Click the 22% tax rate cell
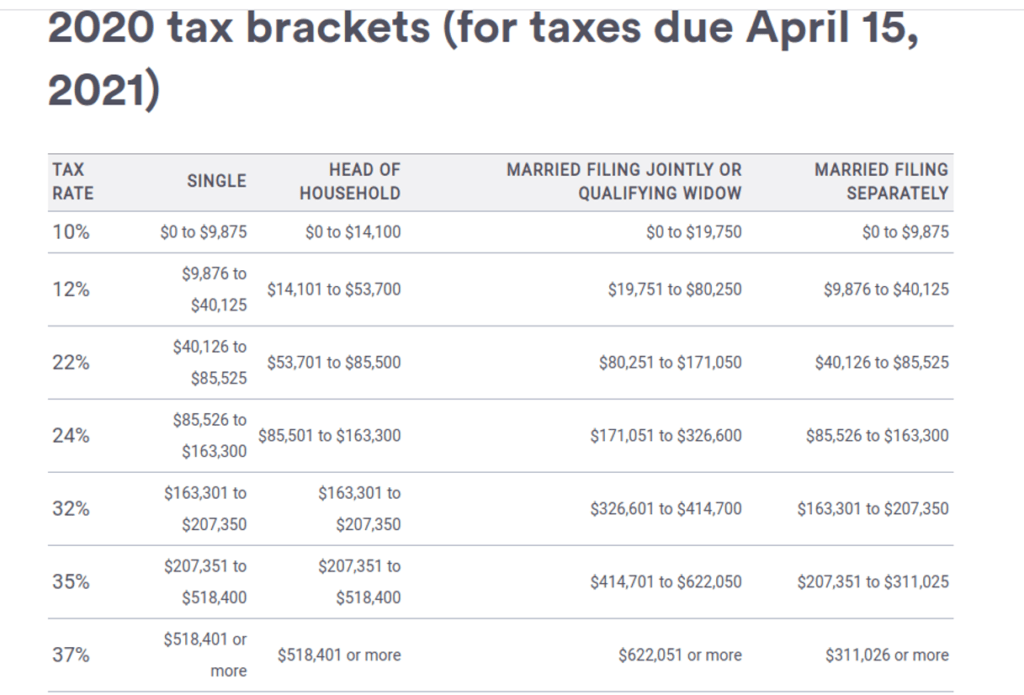Image resolution: width=1024 pixels, height=695 pixels. (x=70, y=363)
